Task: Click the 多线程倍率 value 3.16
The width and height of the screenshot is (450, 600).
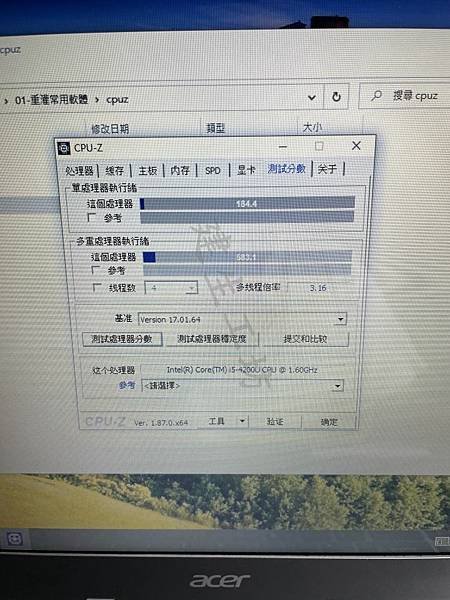Action: click(x=318, y=288)
